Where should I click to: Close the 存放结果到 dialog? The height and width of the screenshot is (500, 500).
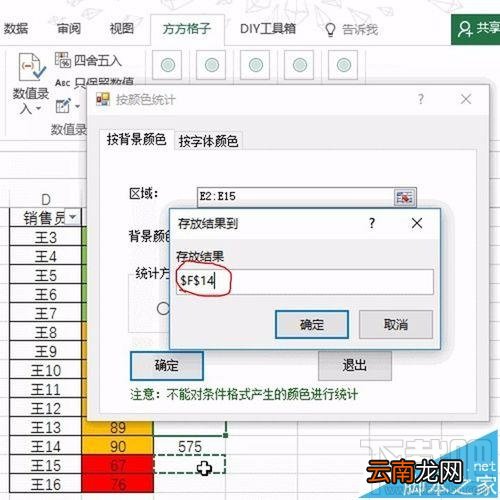click(417, 223)
